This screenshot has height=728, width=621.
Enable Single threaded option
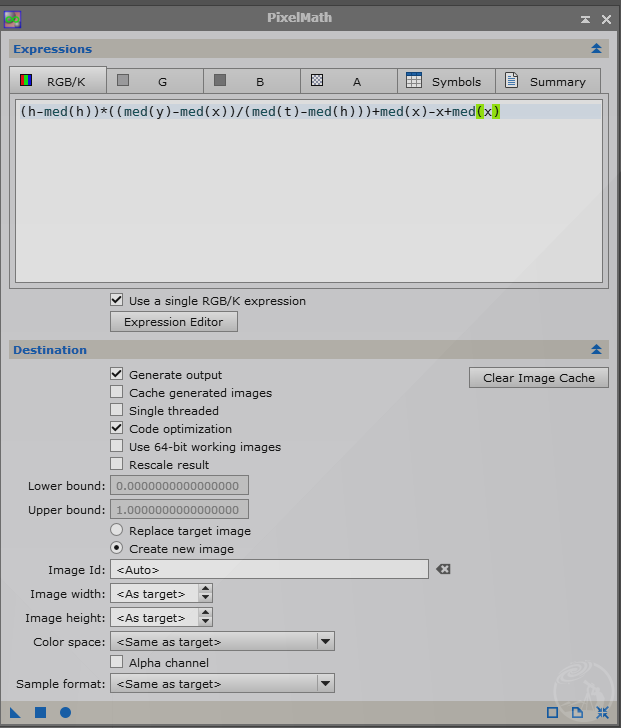pos(116,410)
